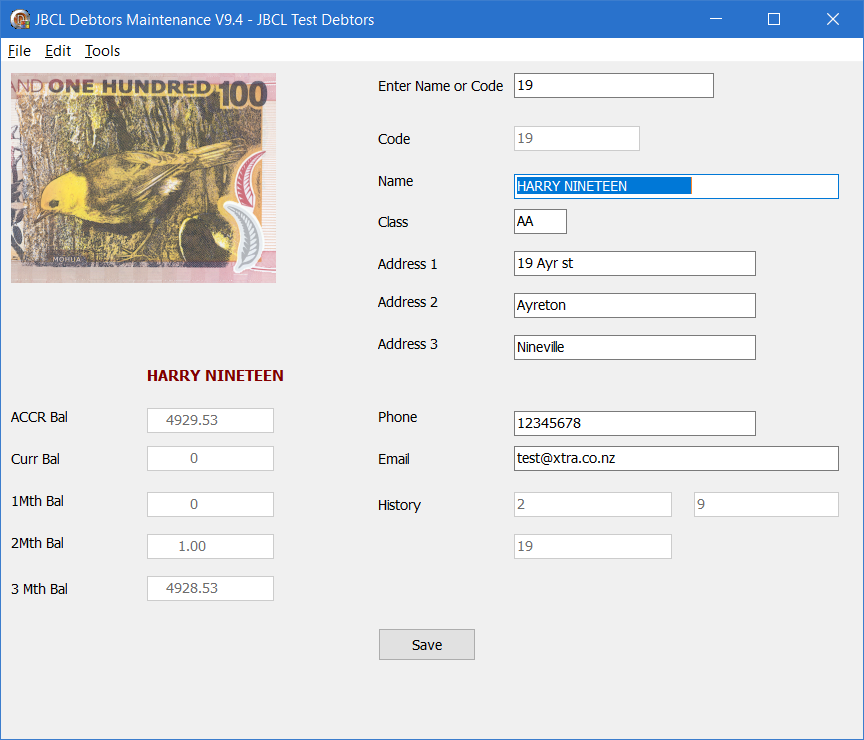Click the ACCR Bal value 4929.53
864x740 pixels.
[210, 420]
